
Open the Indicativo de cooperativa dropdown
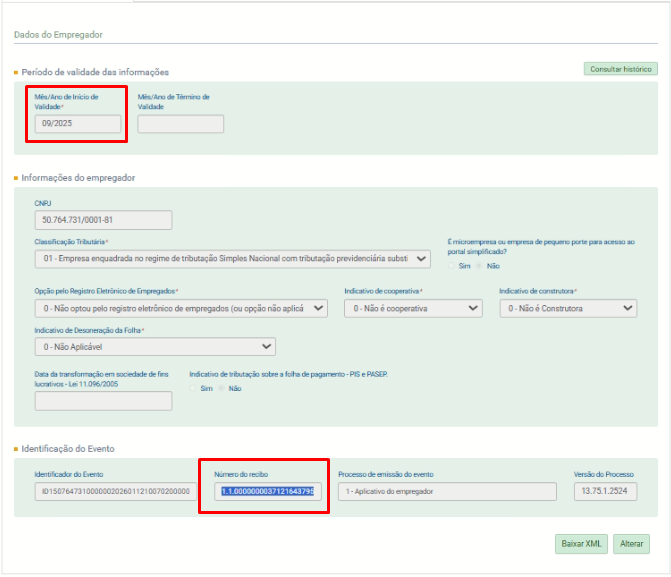pyautogui.click(x=413, y=308)
